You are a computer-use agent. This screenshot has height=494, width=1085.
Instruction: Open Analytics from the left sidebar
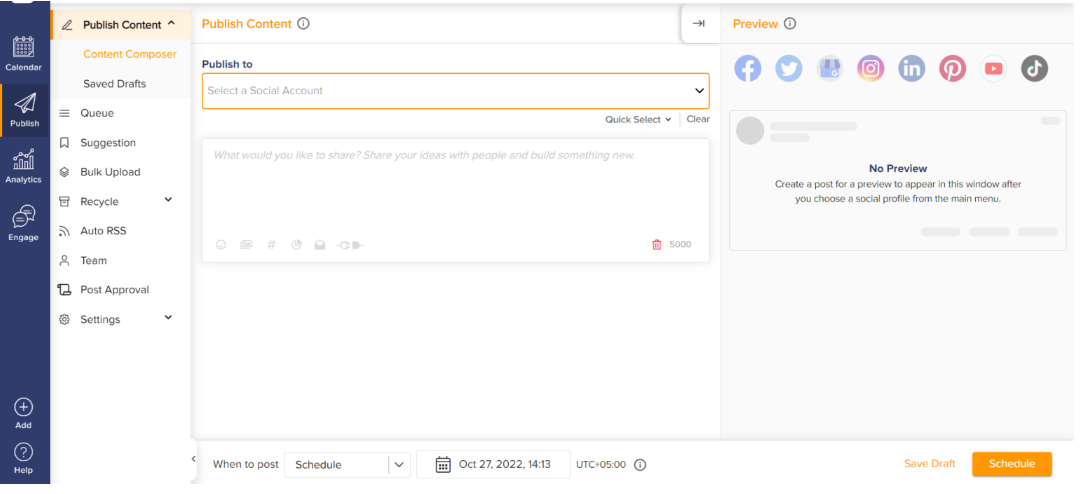pyautogui.click(x=24, y=165)
